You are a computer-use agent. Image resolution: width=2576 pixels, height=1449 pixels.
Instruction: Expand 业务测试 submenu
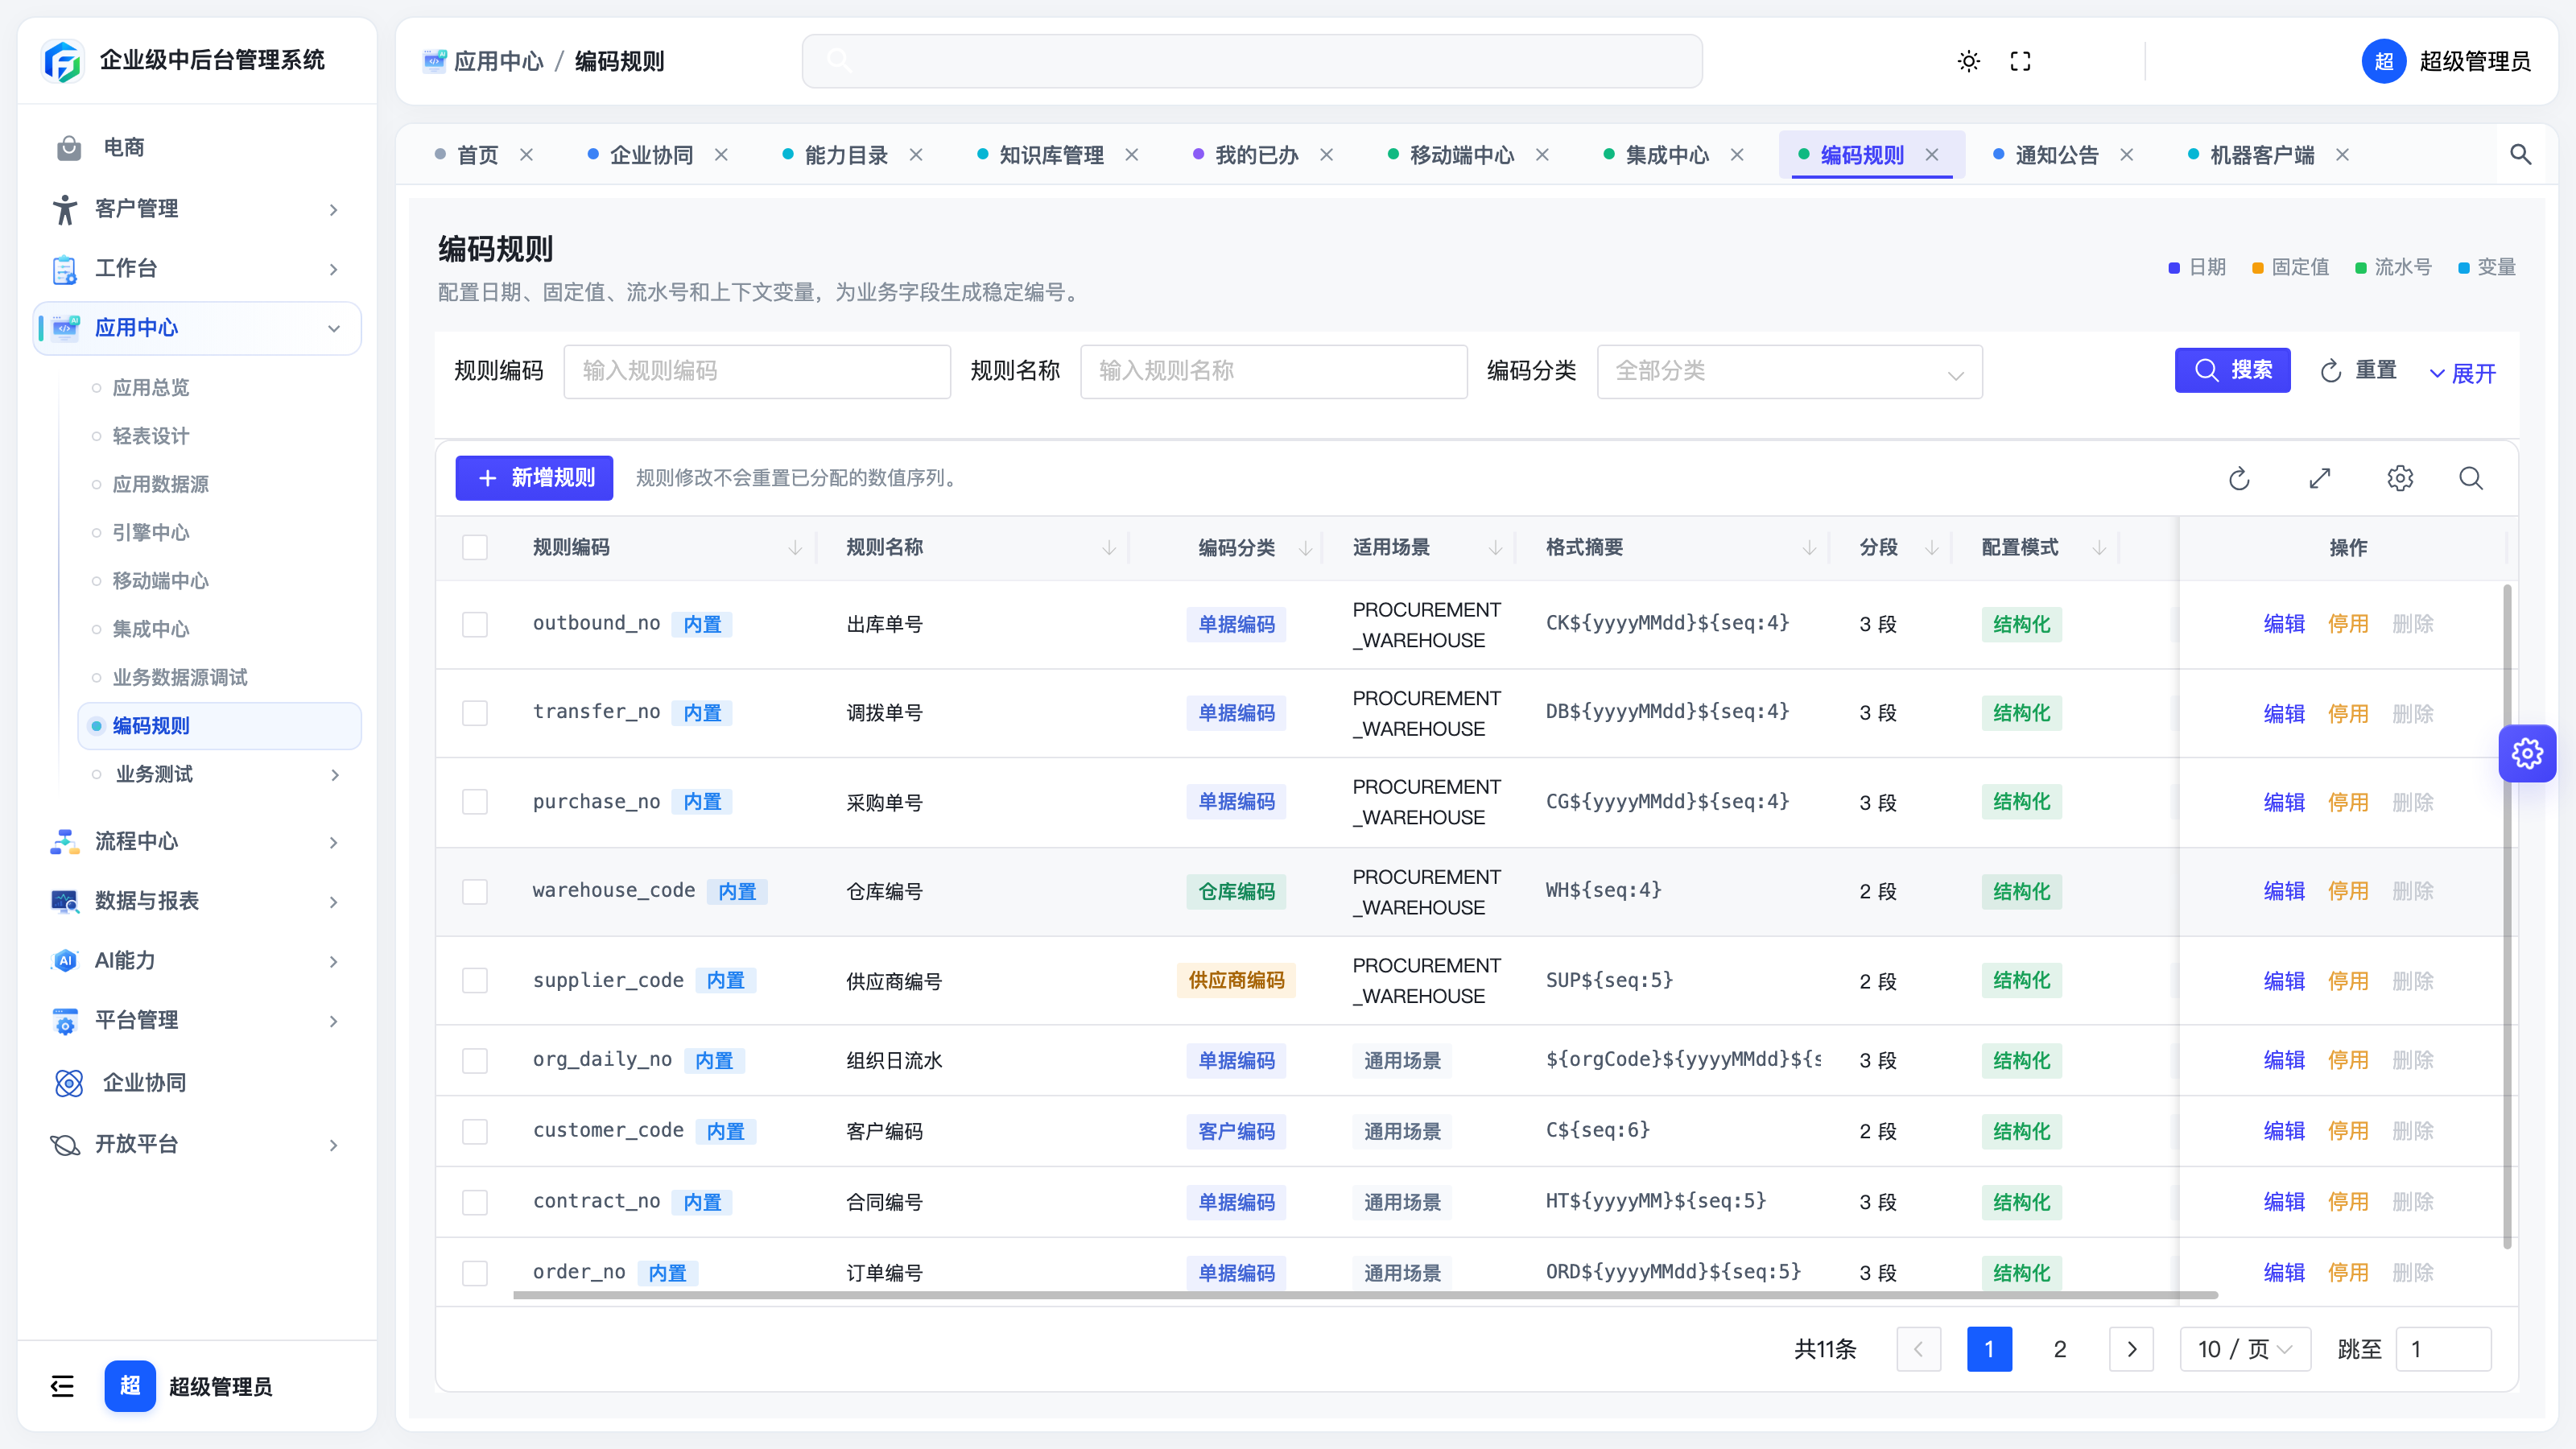pyautogui.click(x=219, y=775)
